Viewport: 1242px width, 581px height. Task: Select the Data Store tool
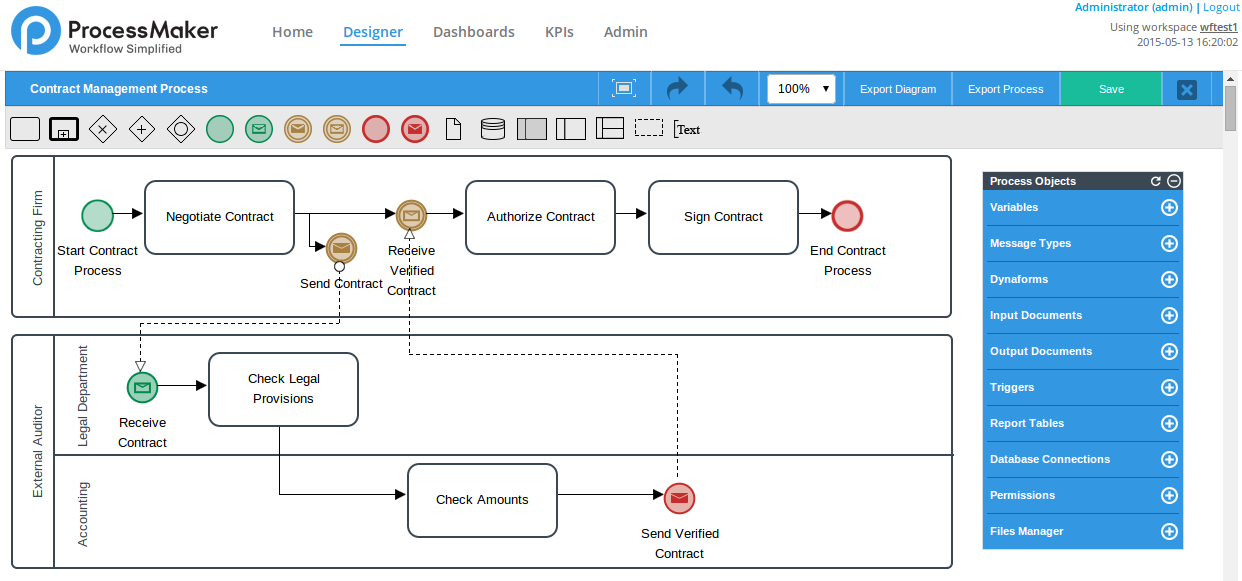491,128
